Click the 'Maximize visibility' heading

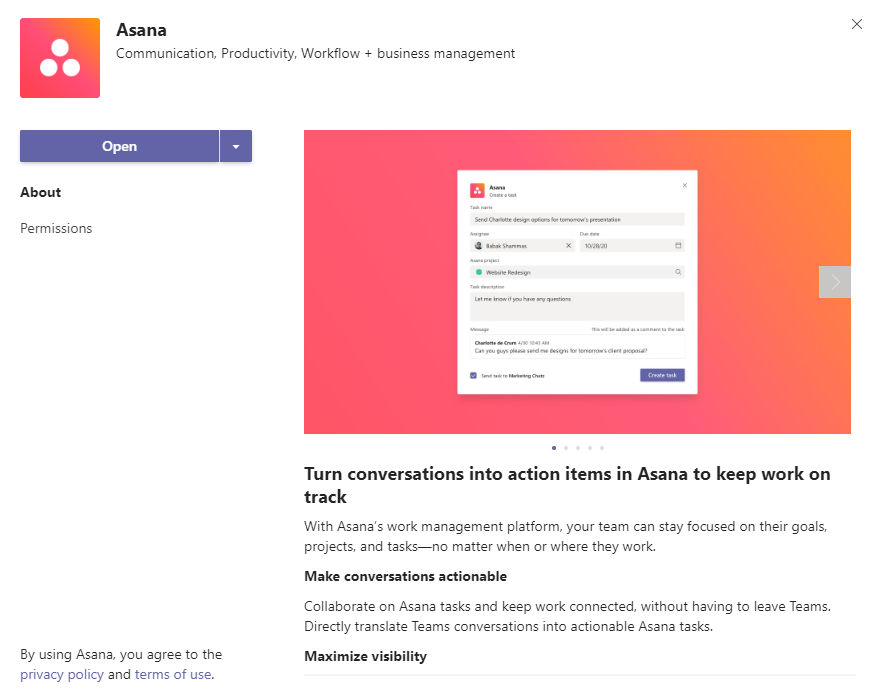365,656
